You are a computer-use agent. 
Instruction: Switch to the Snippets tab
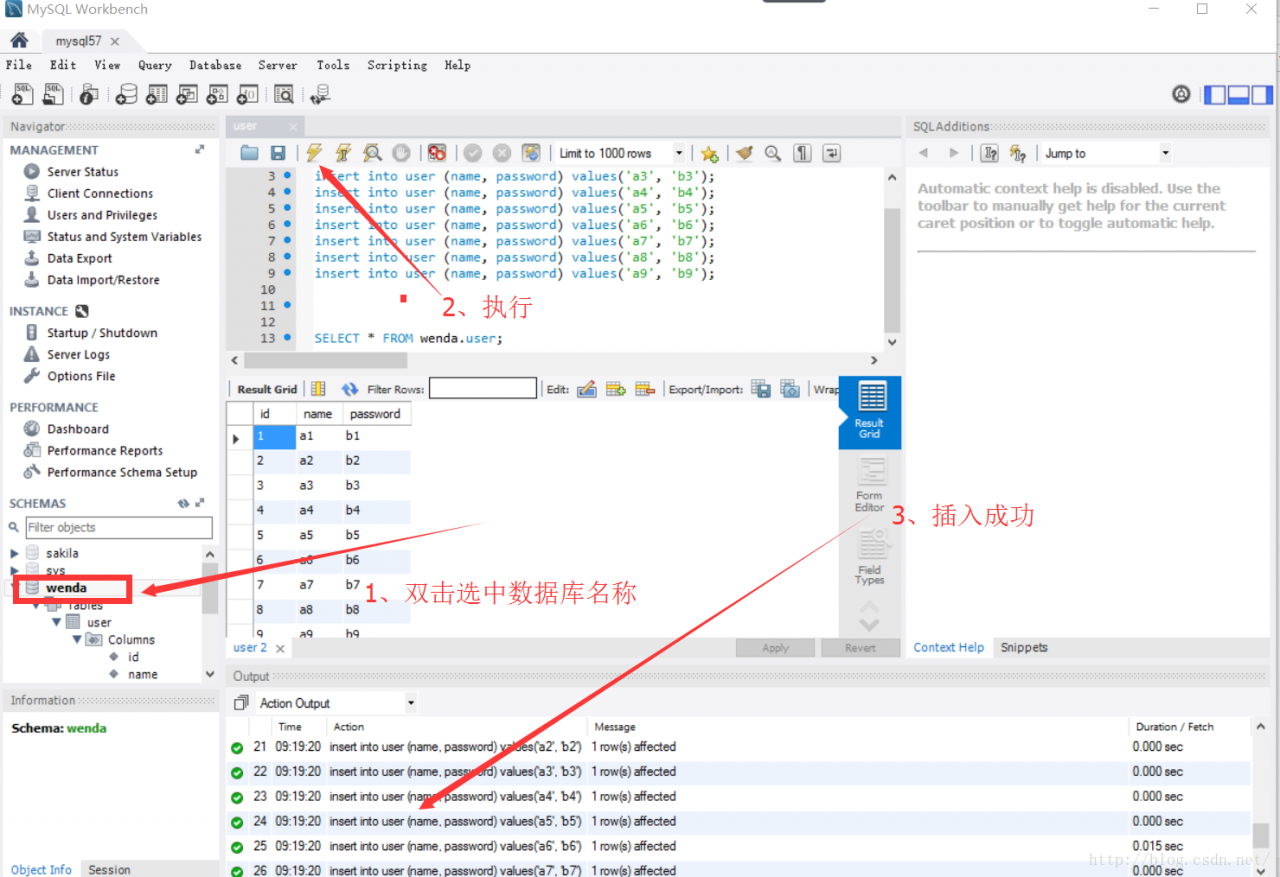click(1023, 647)
